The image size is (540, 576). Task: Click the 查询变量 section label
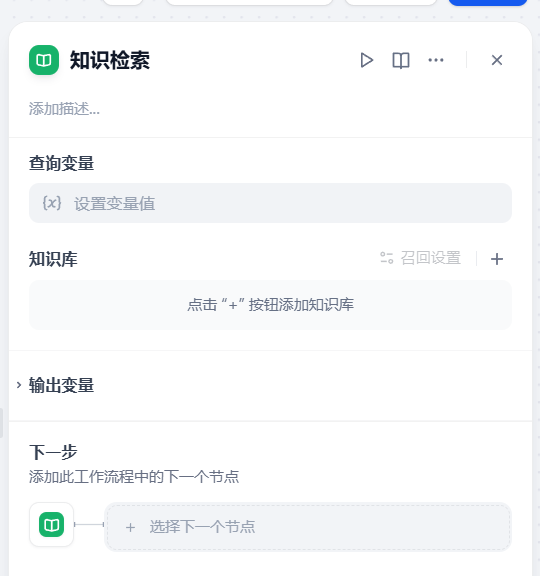[x=61, y=163]
